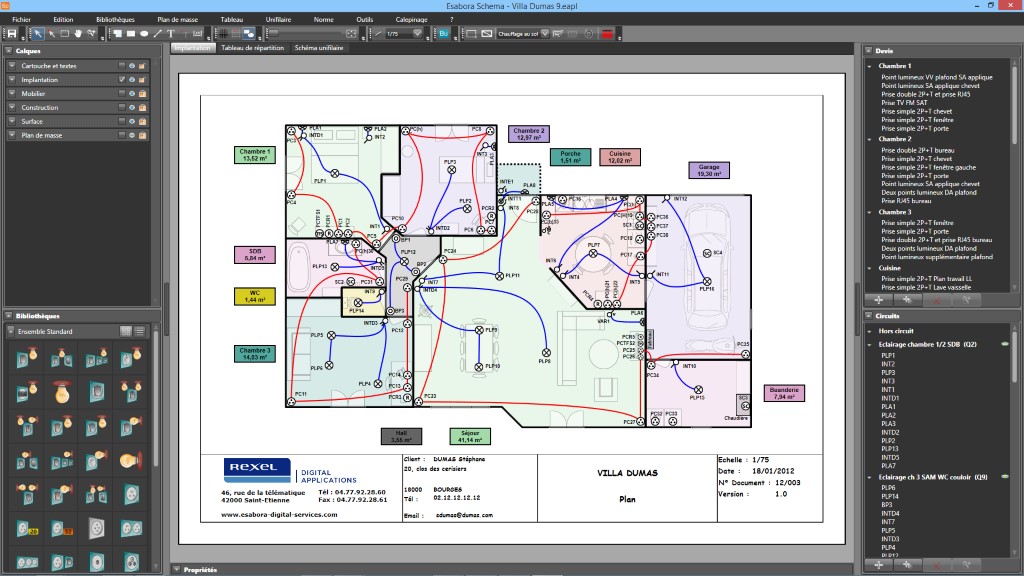Select the Text tool

(170, 33)
